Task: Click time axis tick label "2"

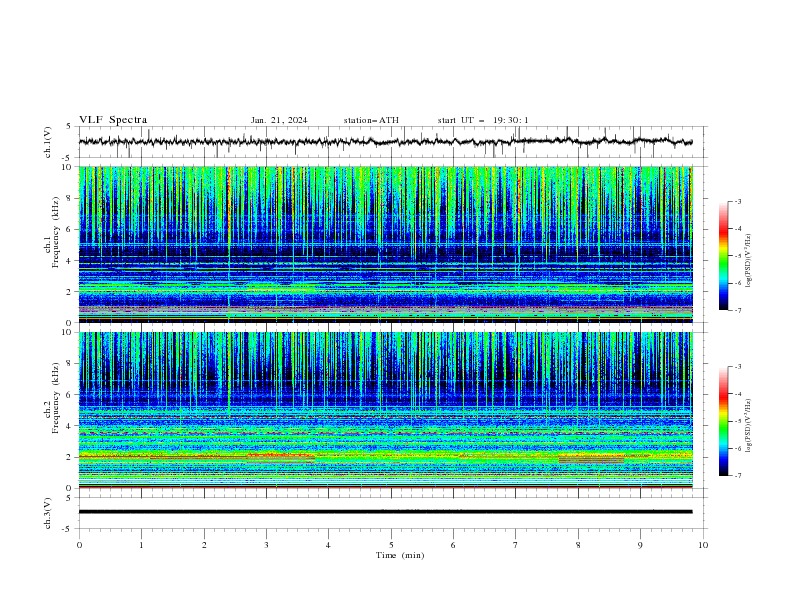Action: point(204,545)
